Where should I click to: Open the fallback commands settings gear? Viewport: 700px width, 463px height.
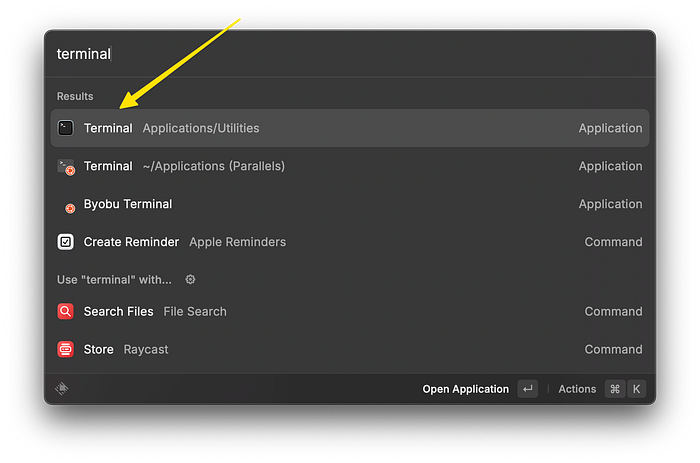tap(190, 279)
